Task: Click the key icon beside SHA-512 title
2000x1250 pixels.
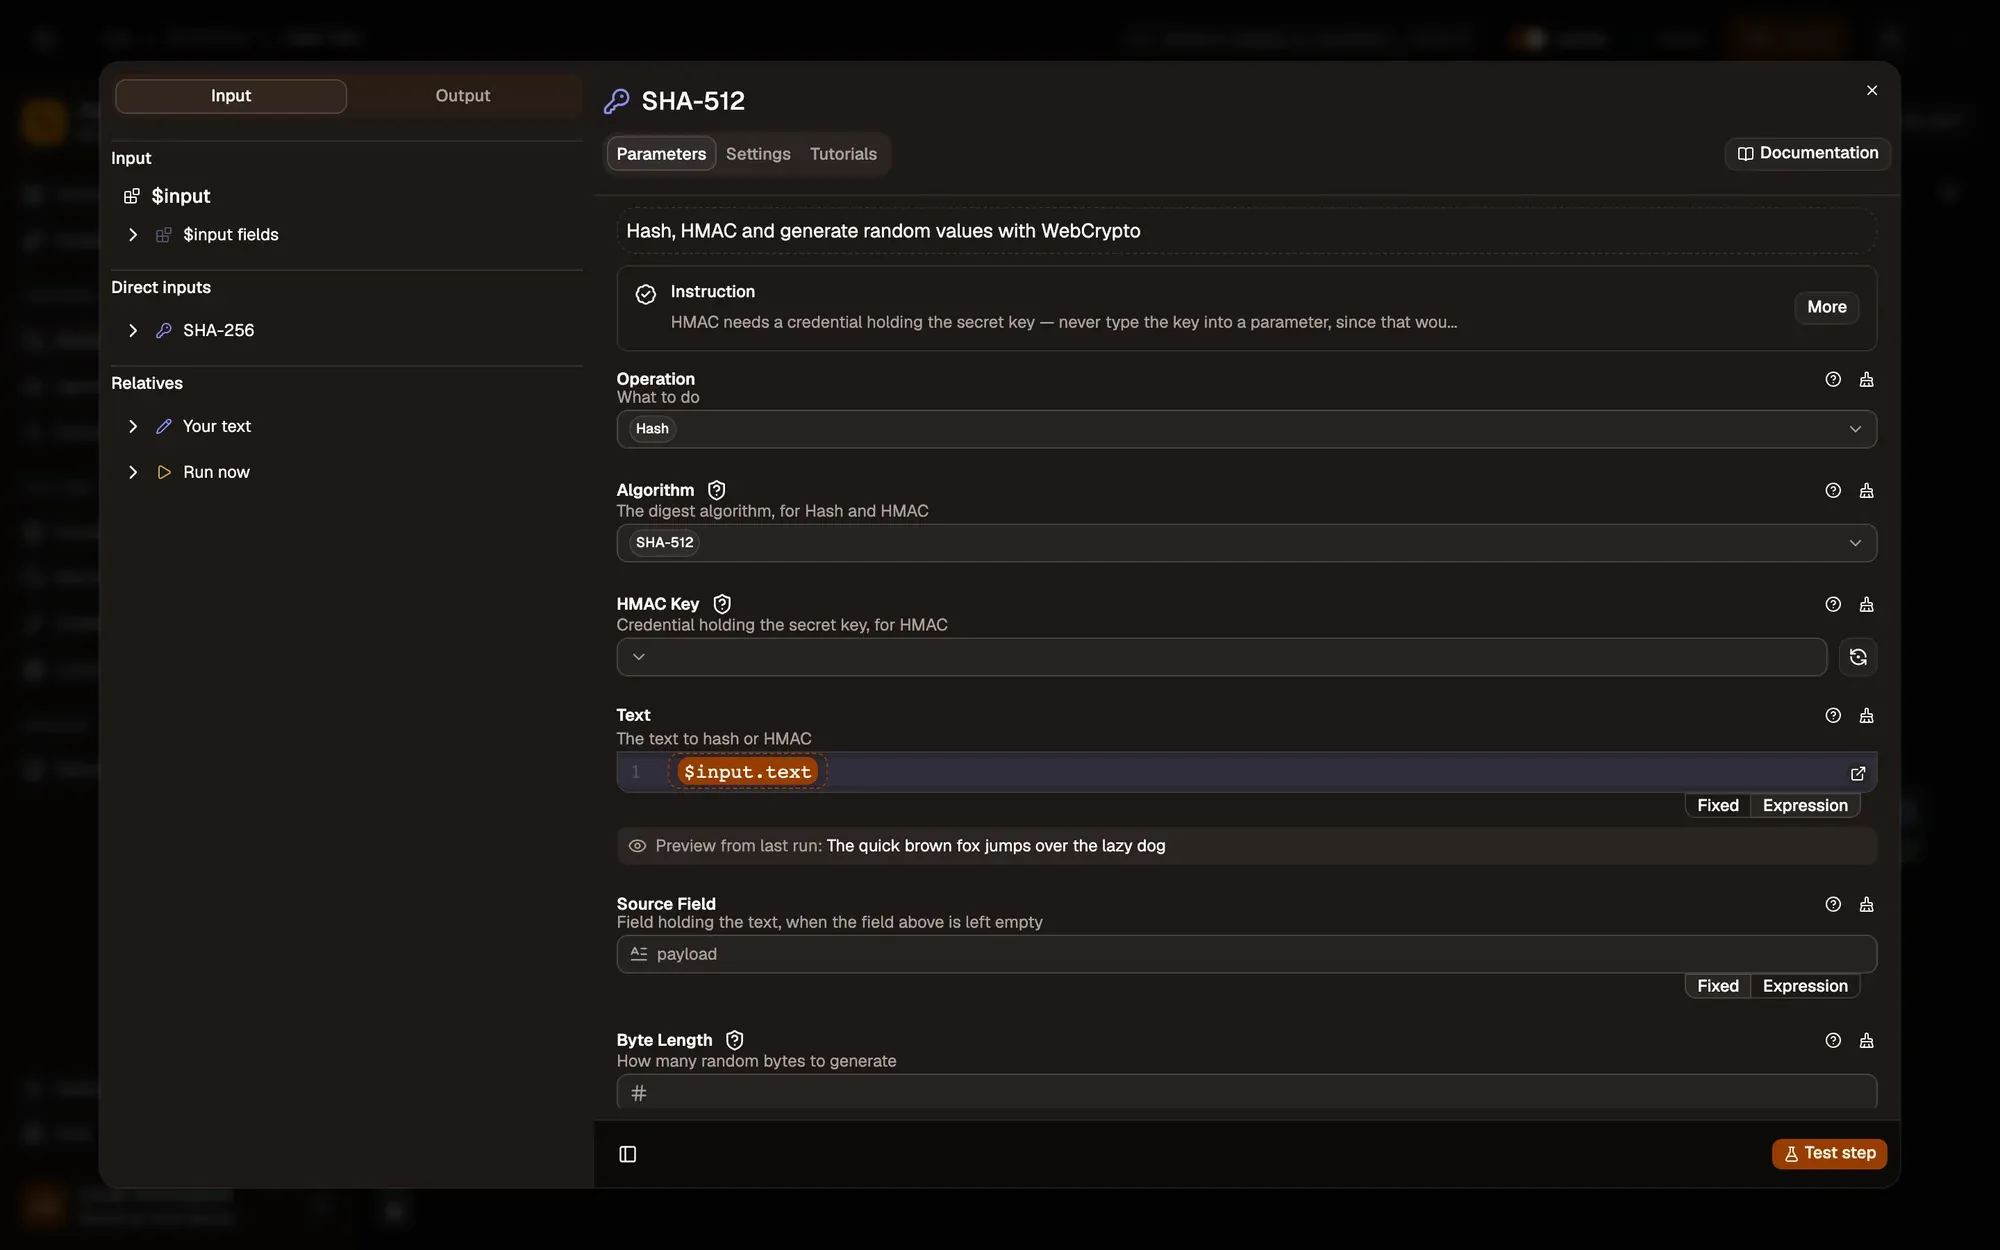Action: click(x=616, y=101)
